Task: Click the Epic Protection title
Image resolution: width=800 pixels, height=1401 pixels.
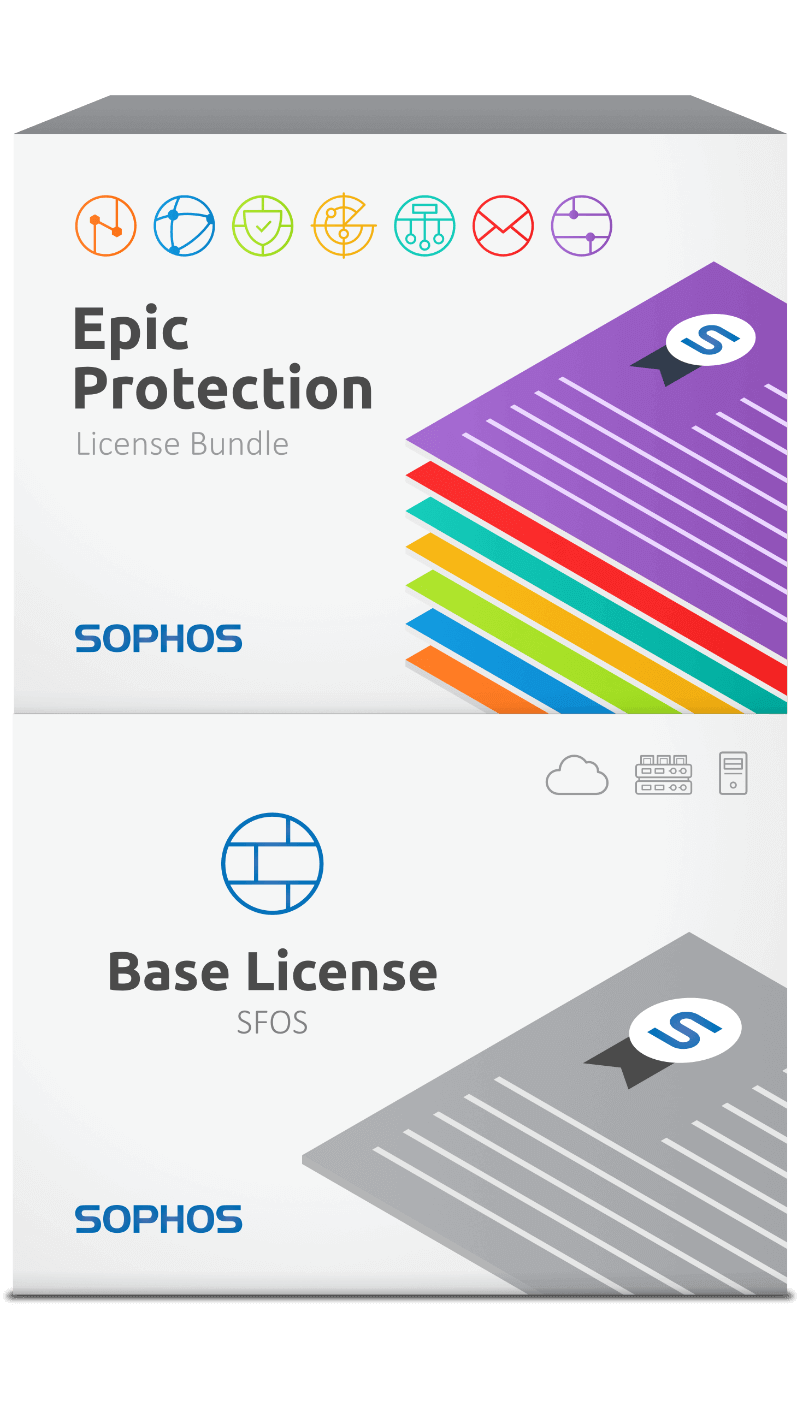Action: click(x=223, y=359)
